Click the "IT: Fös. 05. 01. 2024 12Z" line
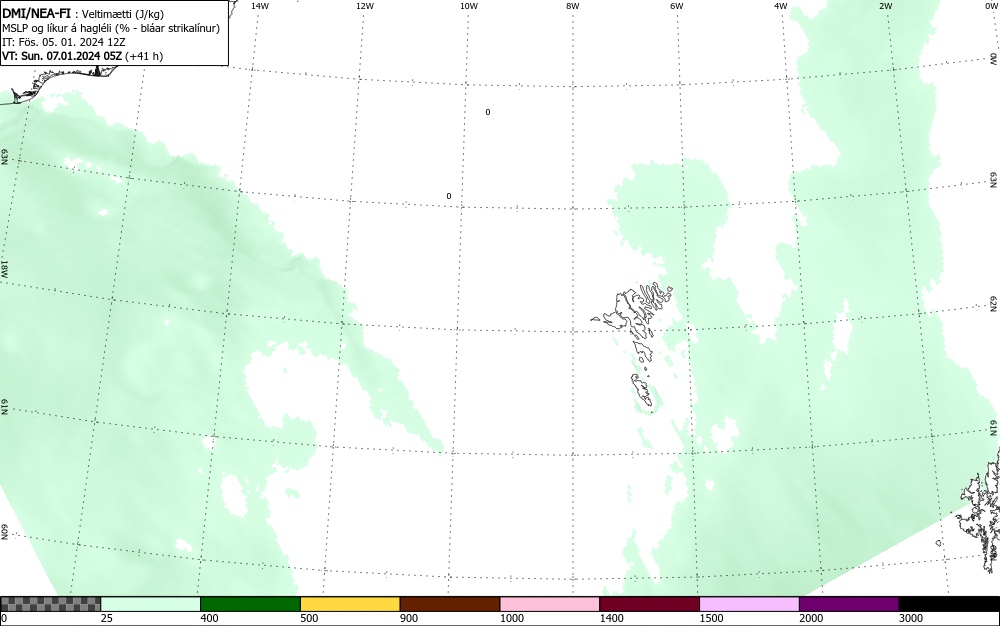 tap(64, 42)
